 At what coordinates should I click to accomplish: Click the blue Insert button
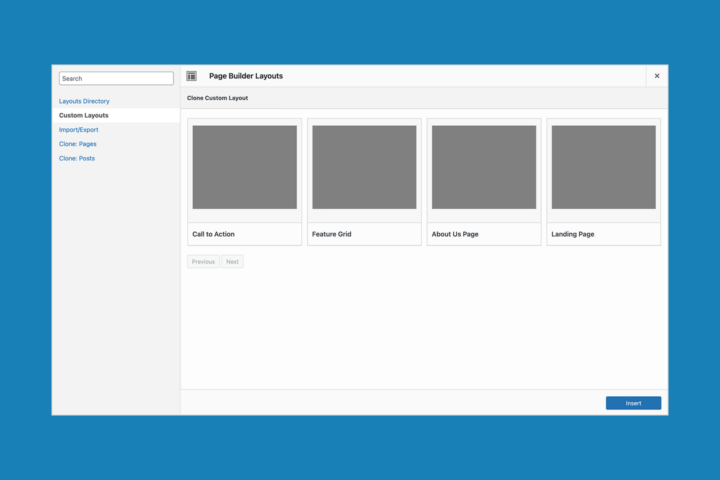coord(633,403)
